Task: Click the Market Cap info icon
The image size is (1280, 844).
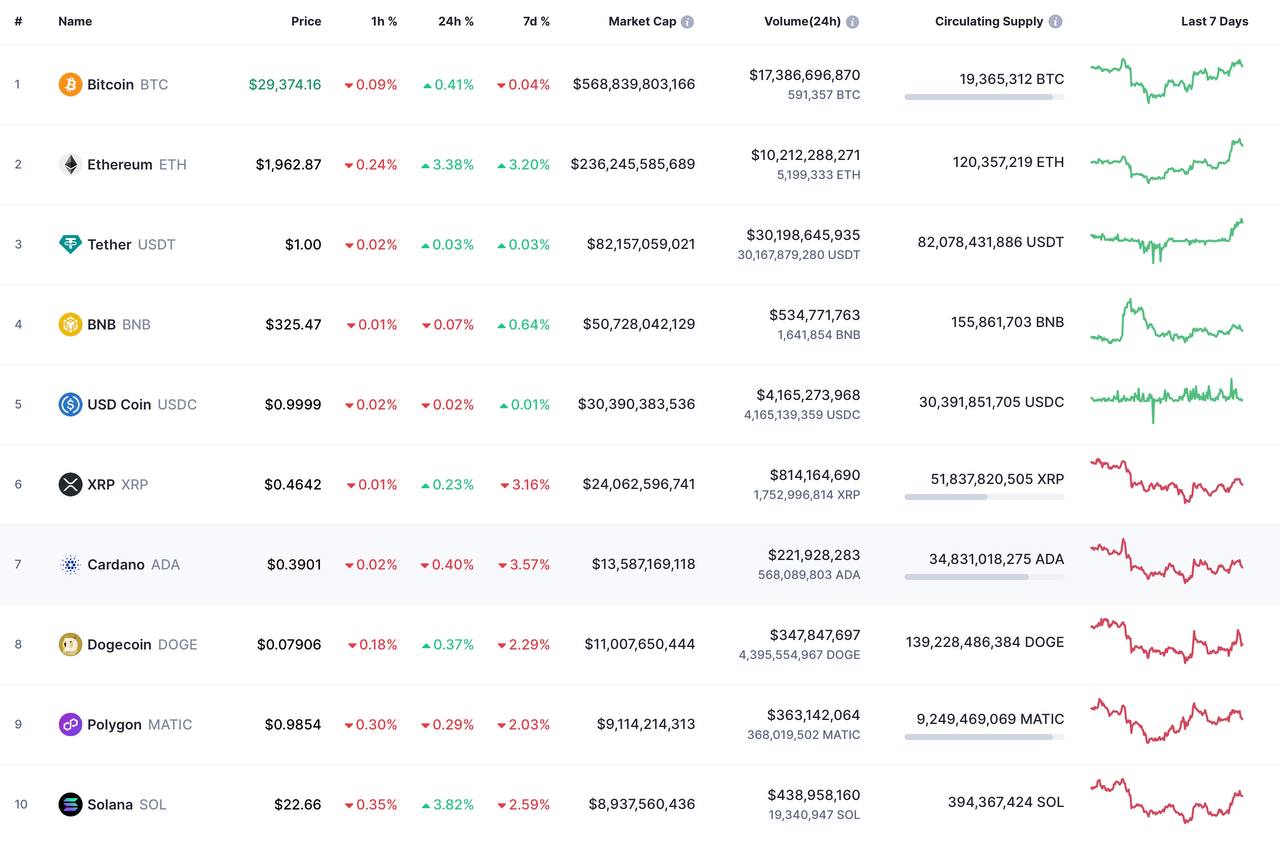Action: point(687,21)
